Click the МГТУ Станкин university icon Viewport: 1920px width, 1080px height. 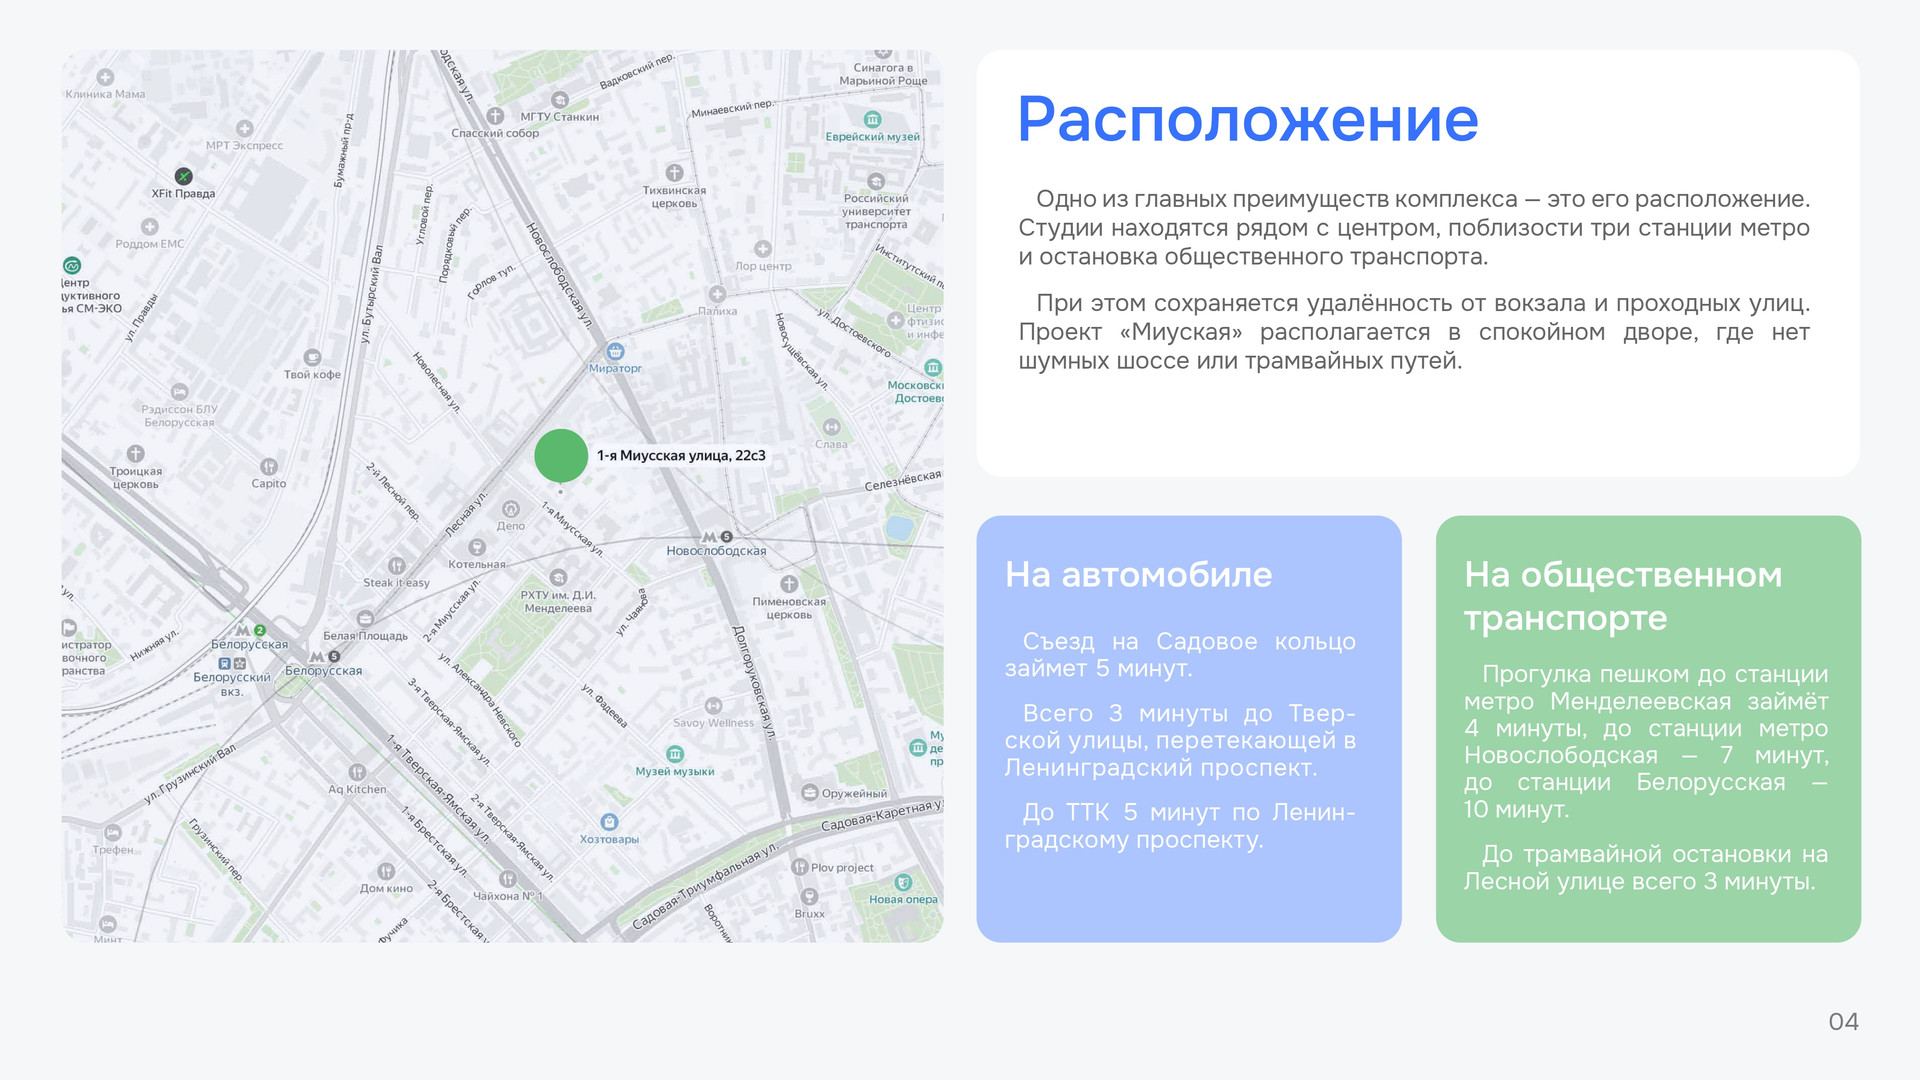pos(560,100)
